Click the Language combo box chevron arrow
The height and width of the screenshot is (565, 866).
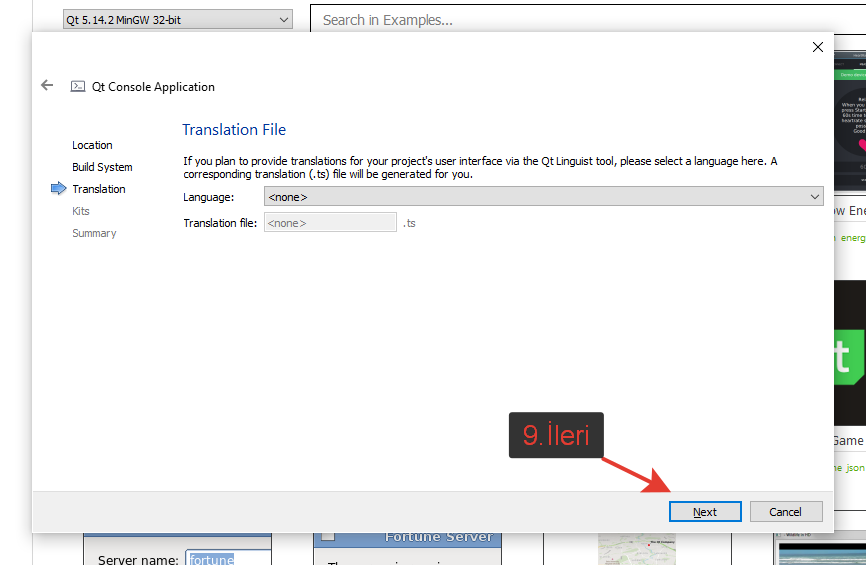pos(814,197)
